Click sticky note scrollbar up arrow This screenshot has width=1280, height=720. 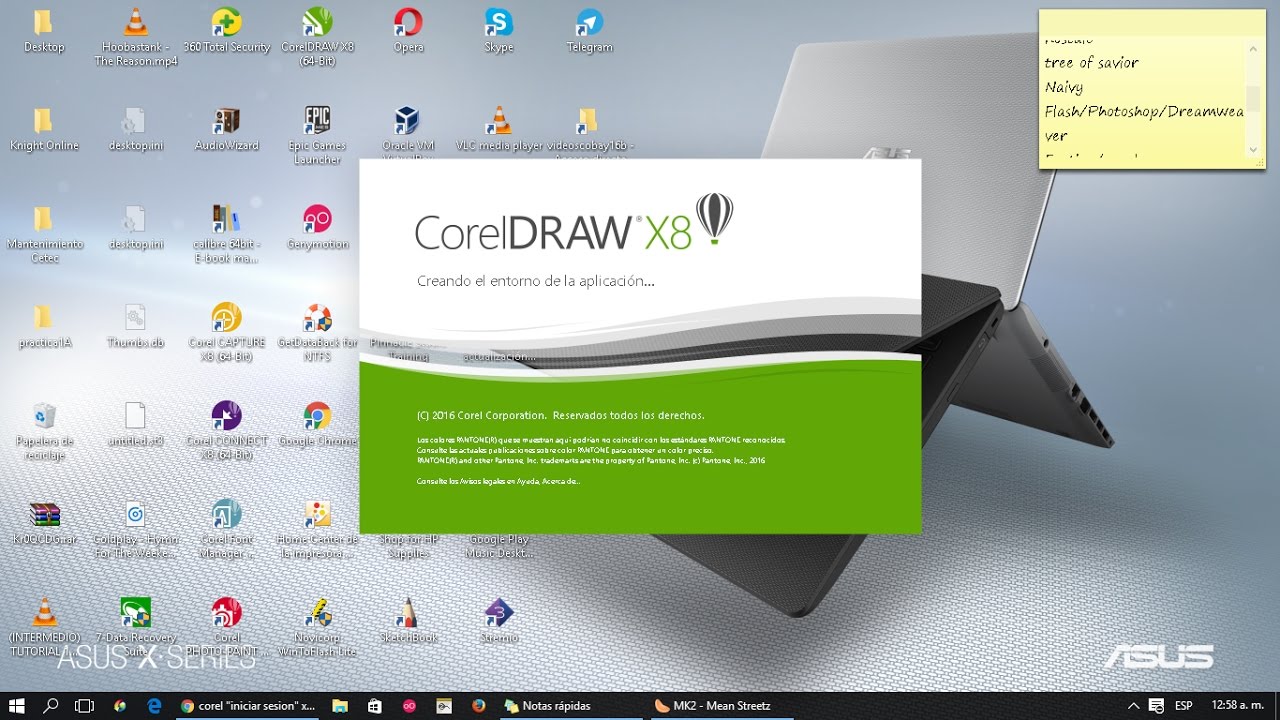[x=1254, y=47]
